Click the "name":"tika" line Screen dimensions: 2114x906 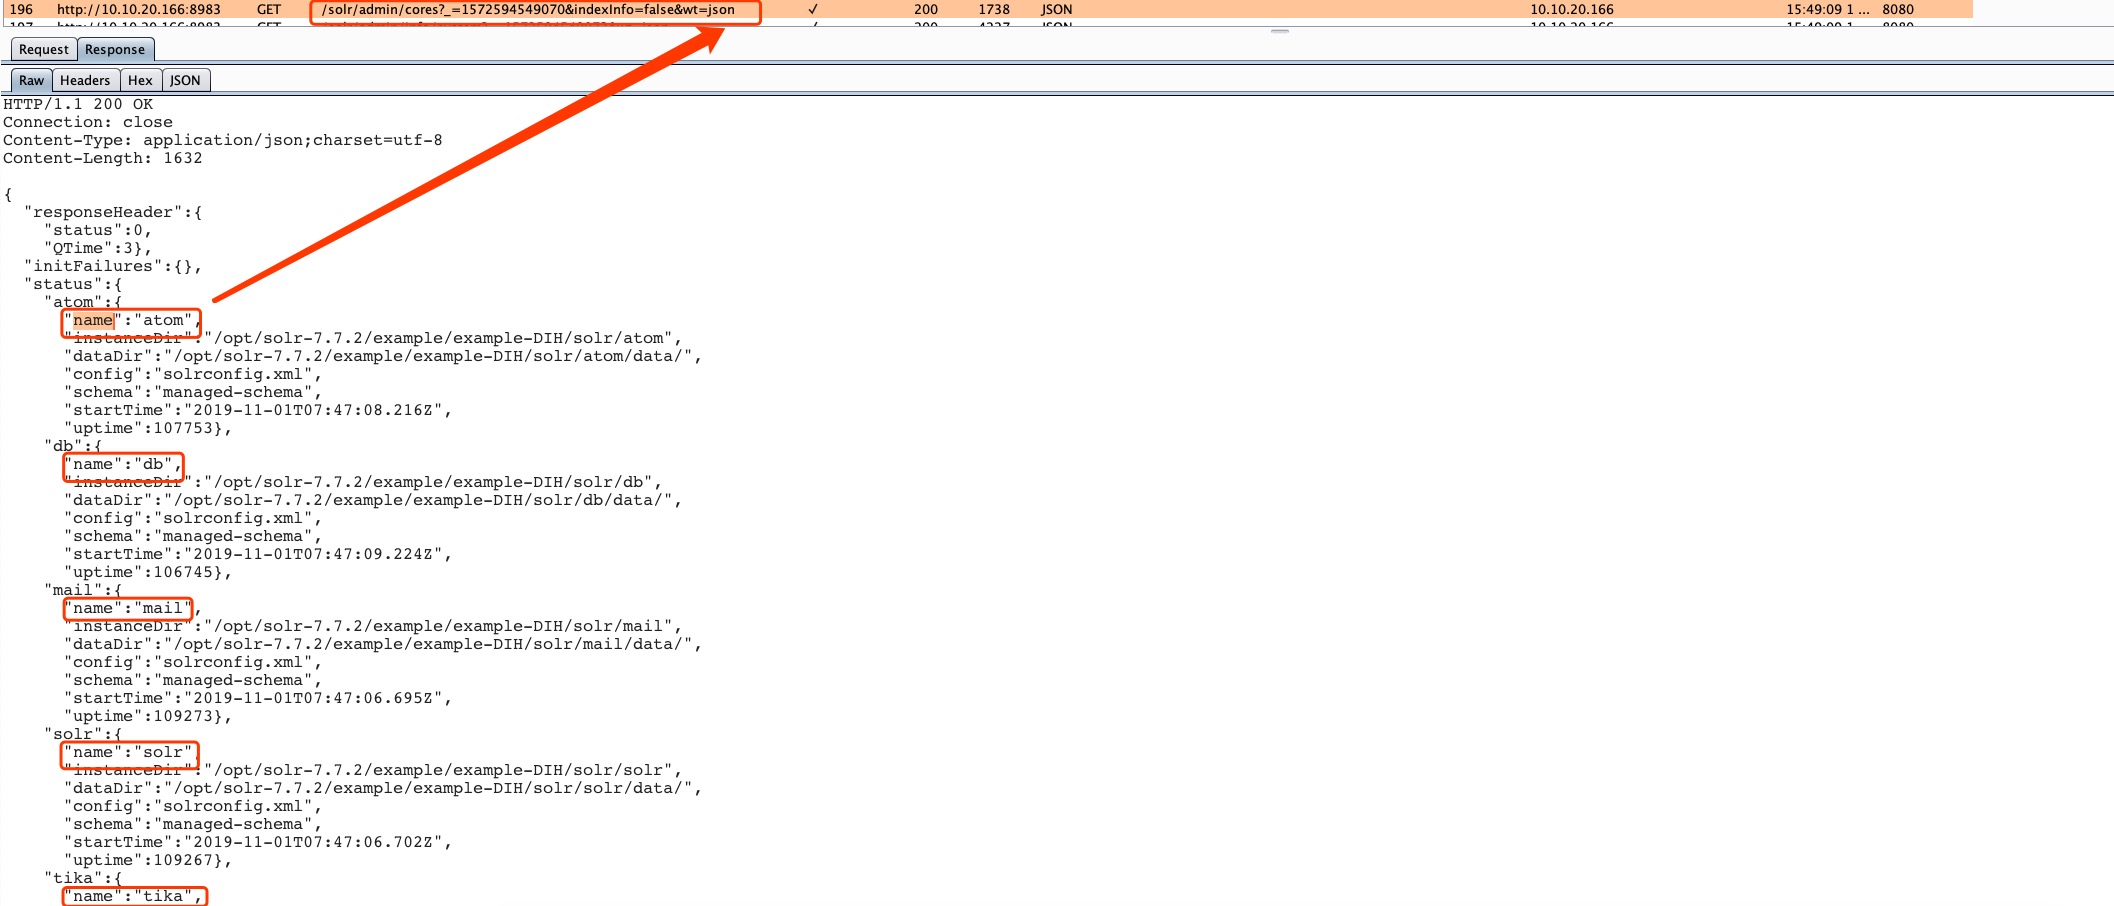[134, 896]
